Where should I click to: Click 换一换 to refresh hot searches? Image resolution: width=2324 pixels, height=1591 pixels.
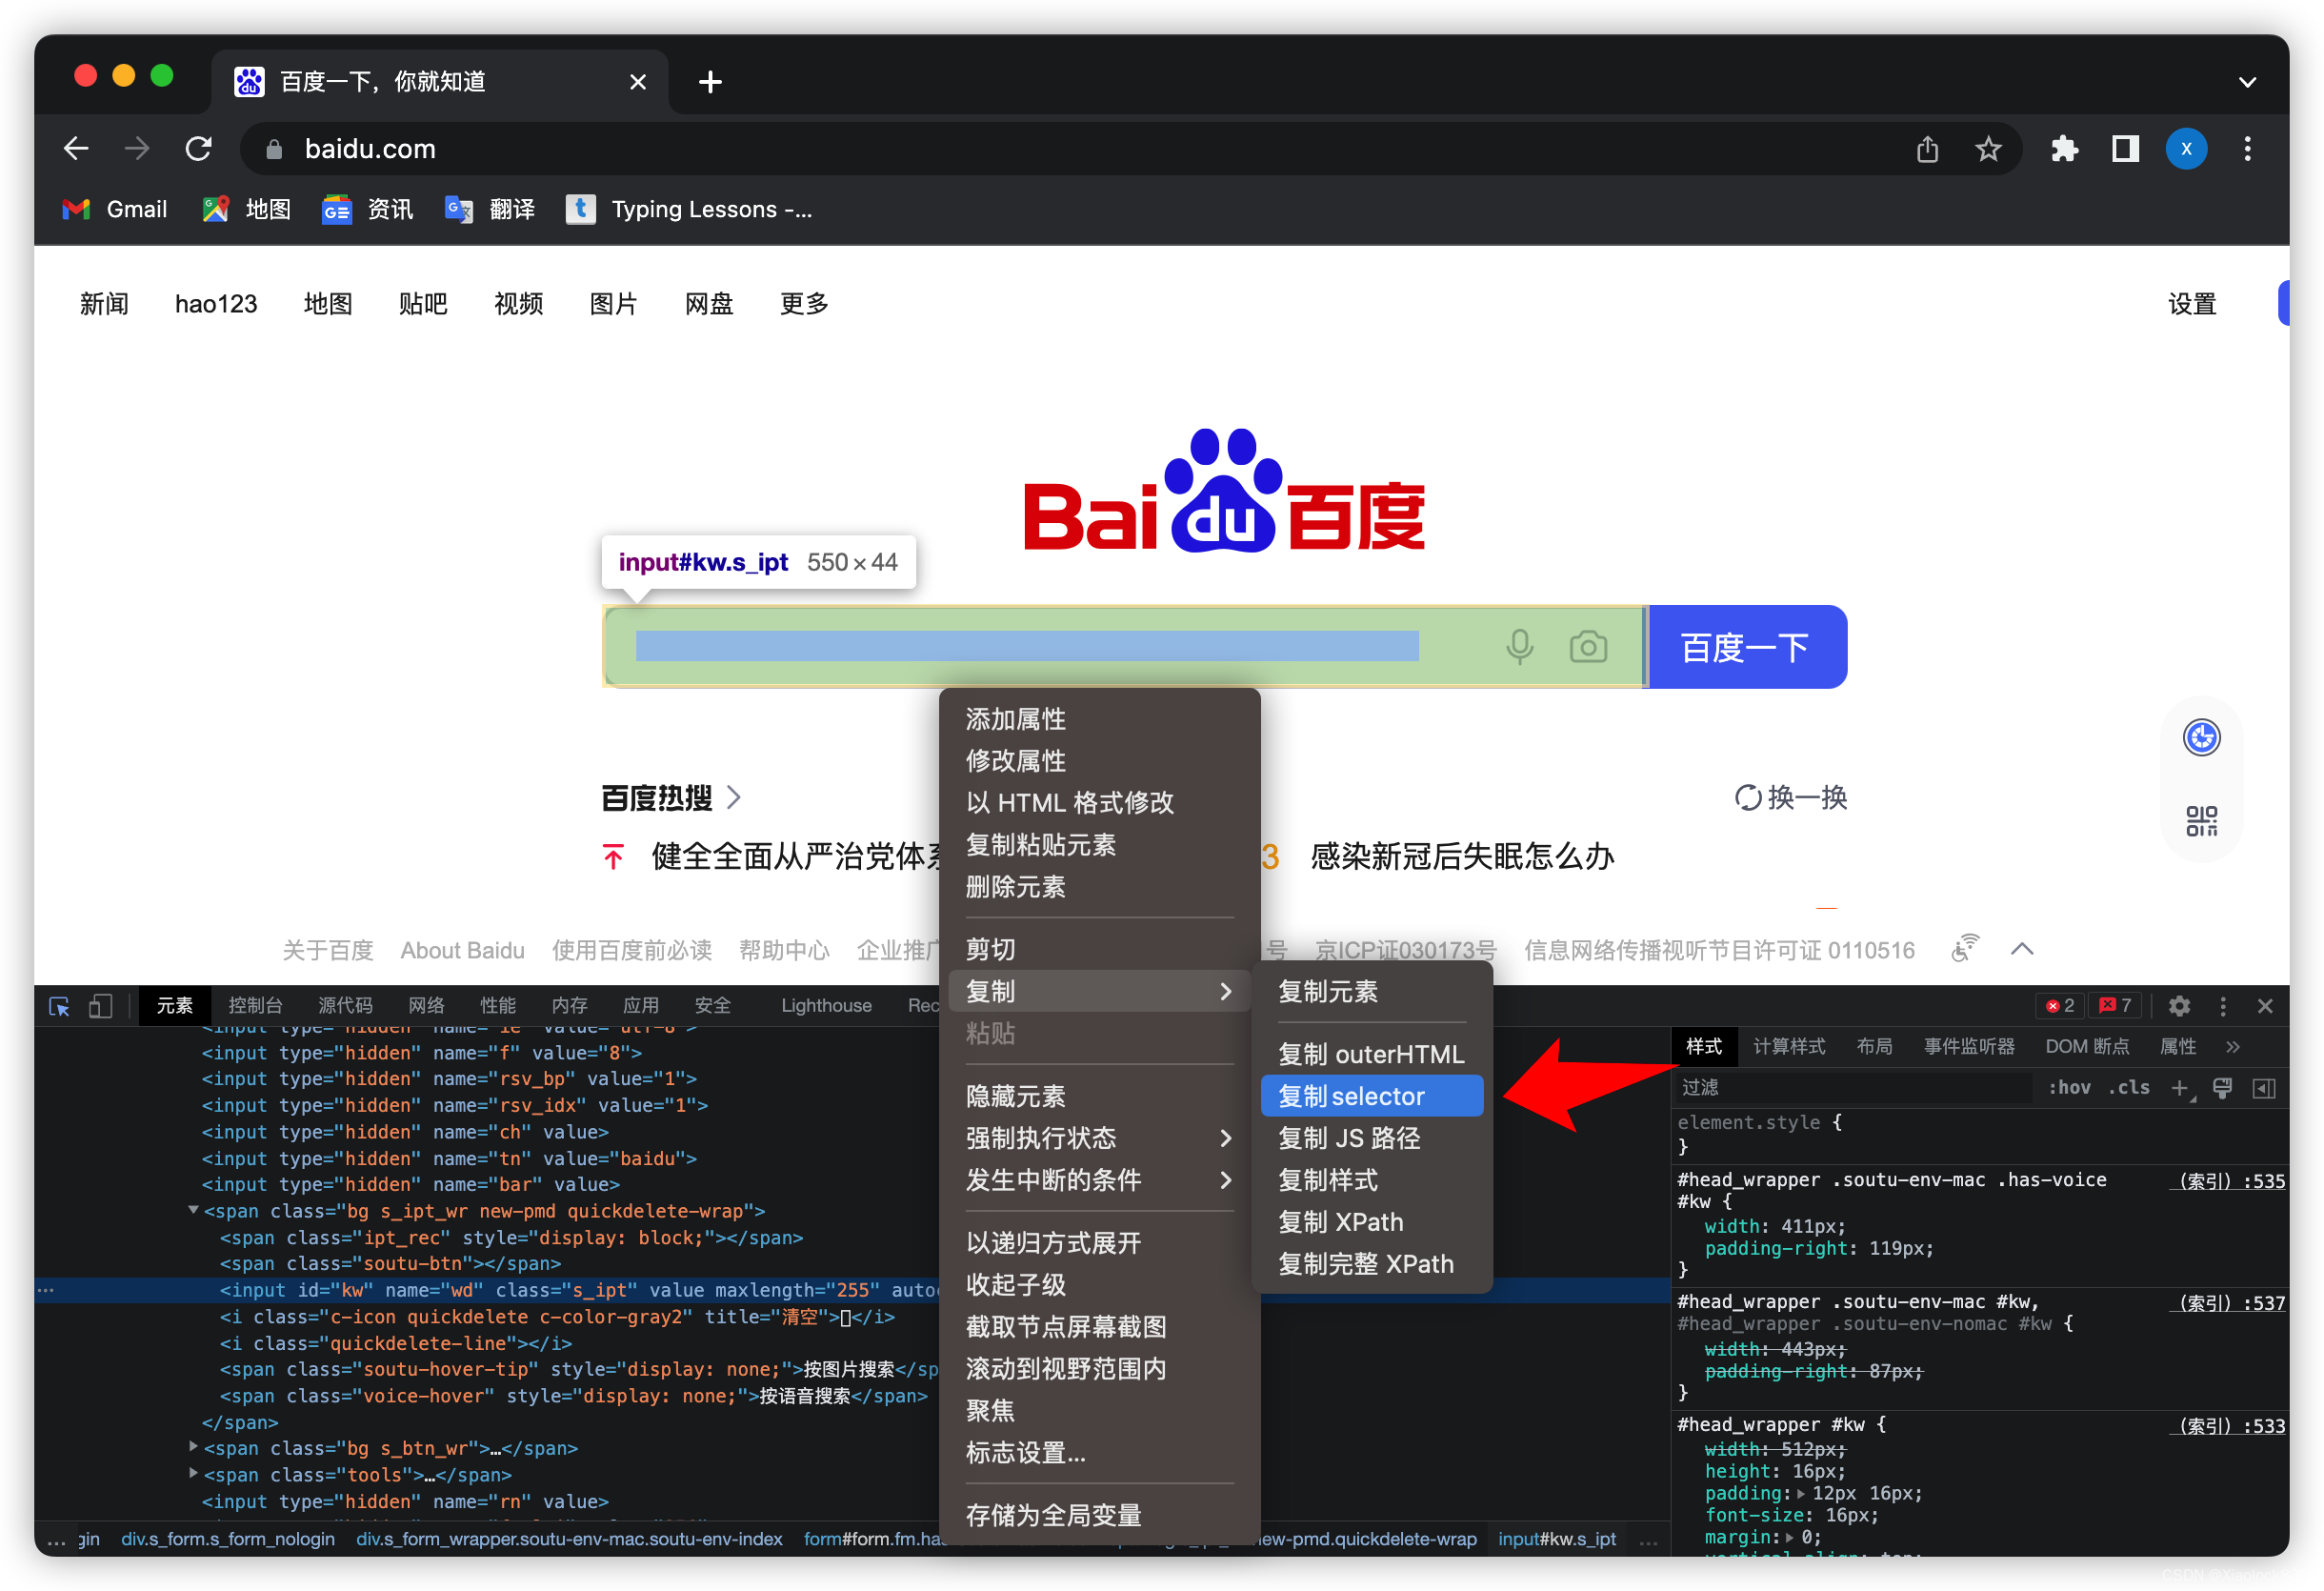click(x=1790, y=798)
